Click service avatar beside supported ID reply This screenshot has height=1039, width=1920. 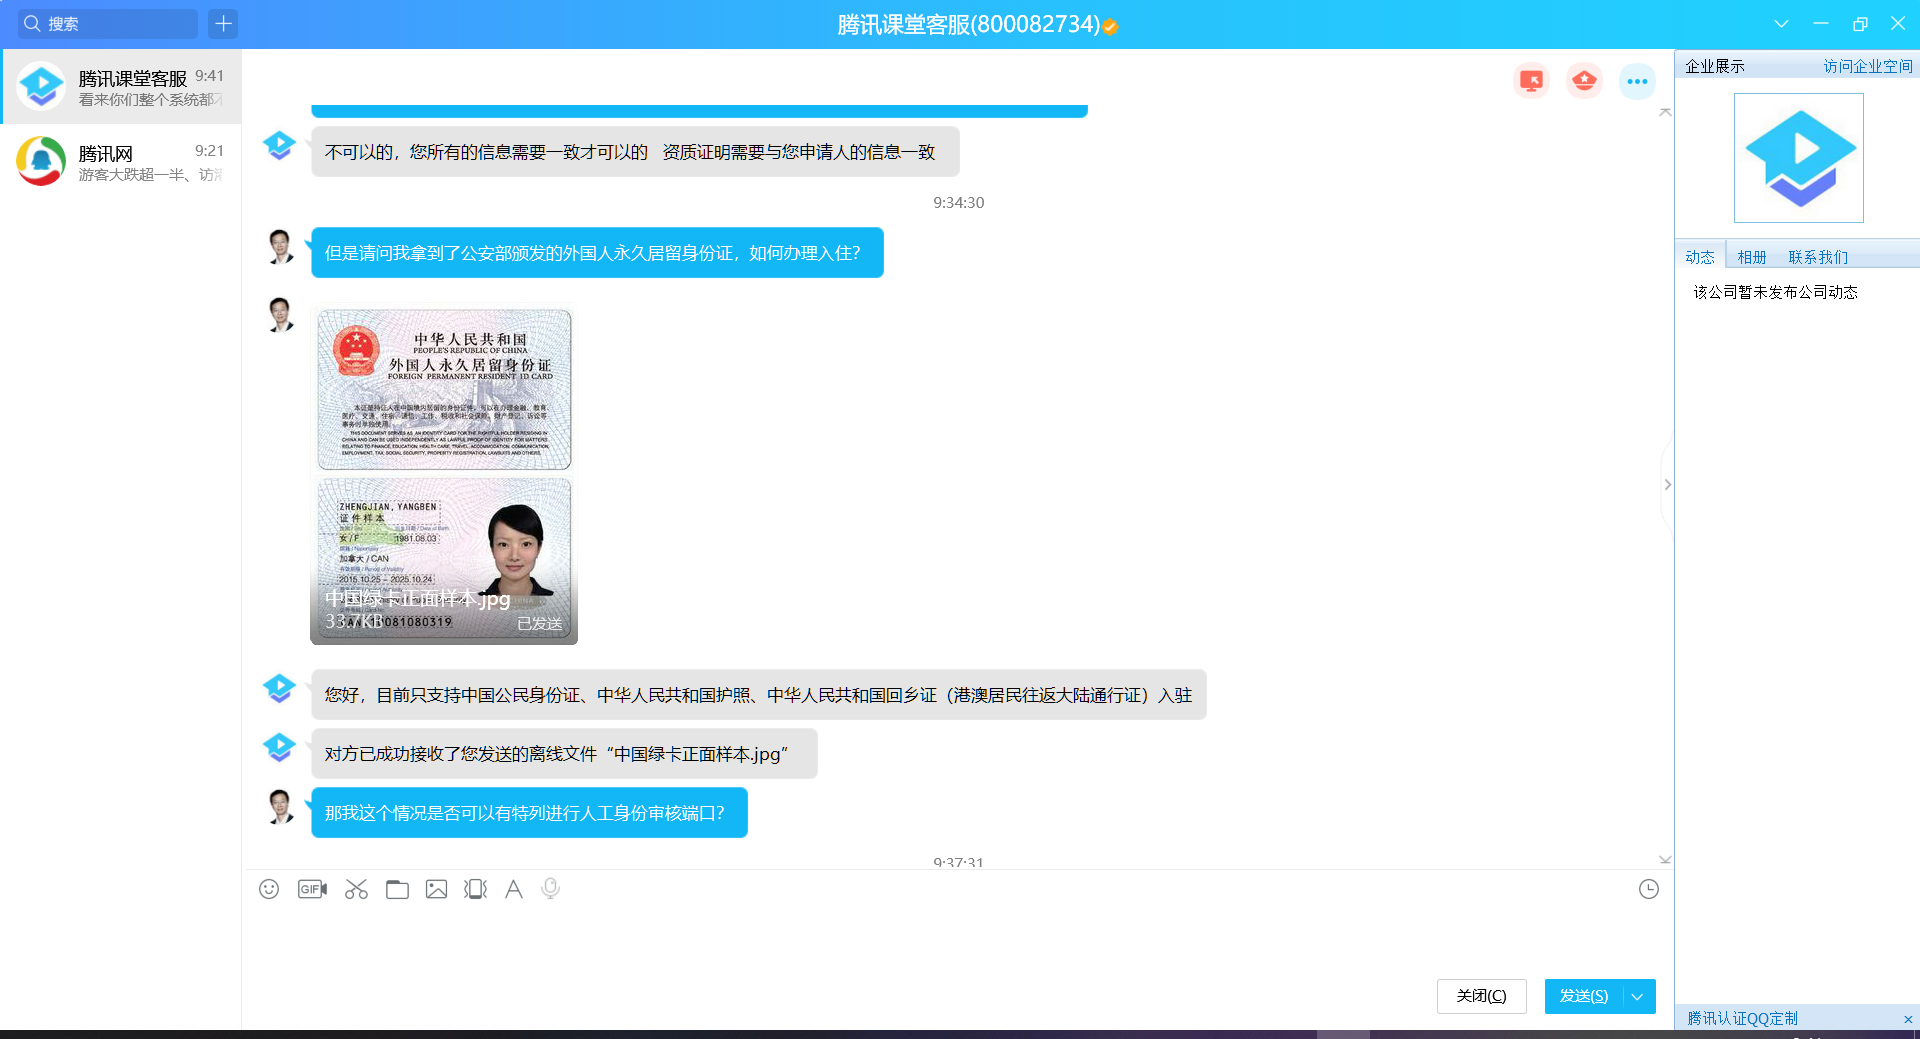click(279, 688)
